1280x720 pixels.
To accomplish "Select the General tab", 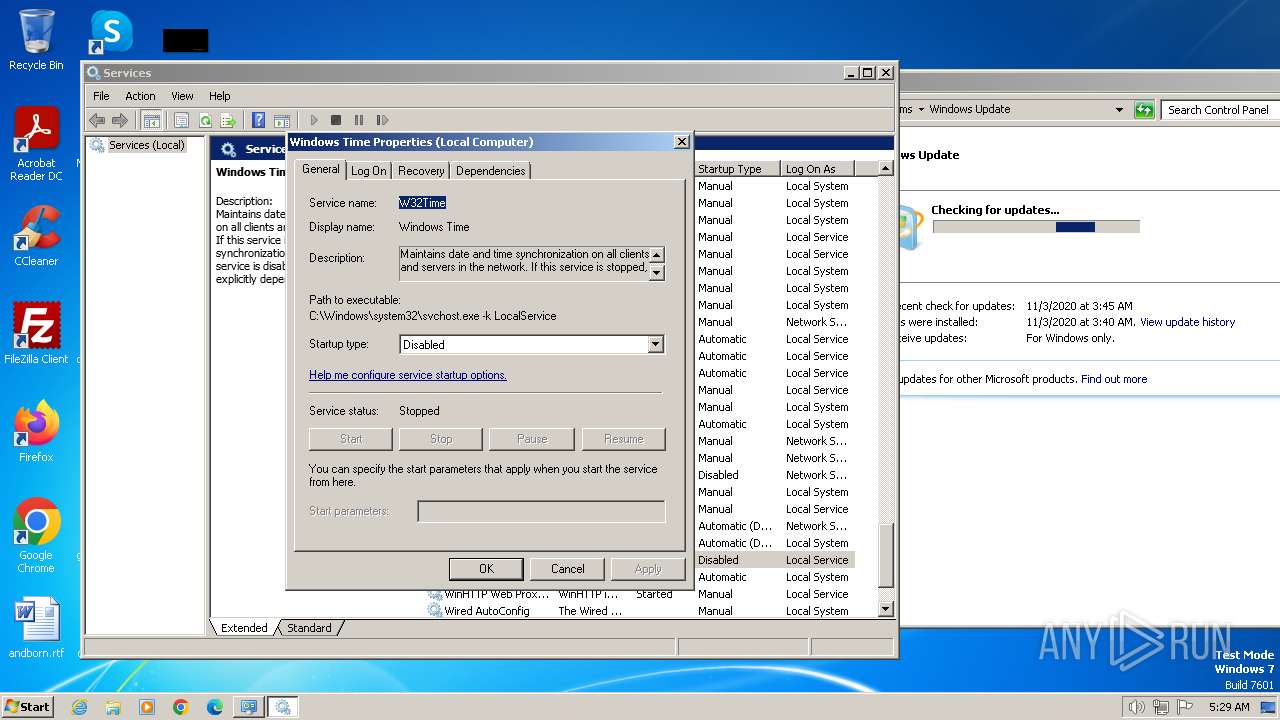I will point(321,169).
